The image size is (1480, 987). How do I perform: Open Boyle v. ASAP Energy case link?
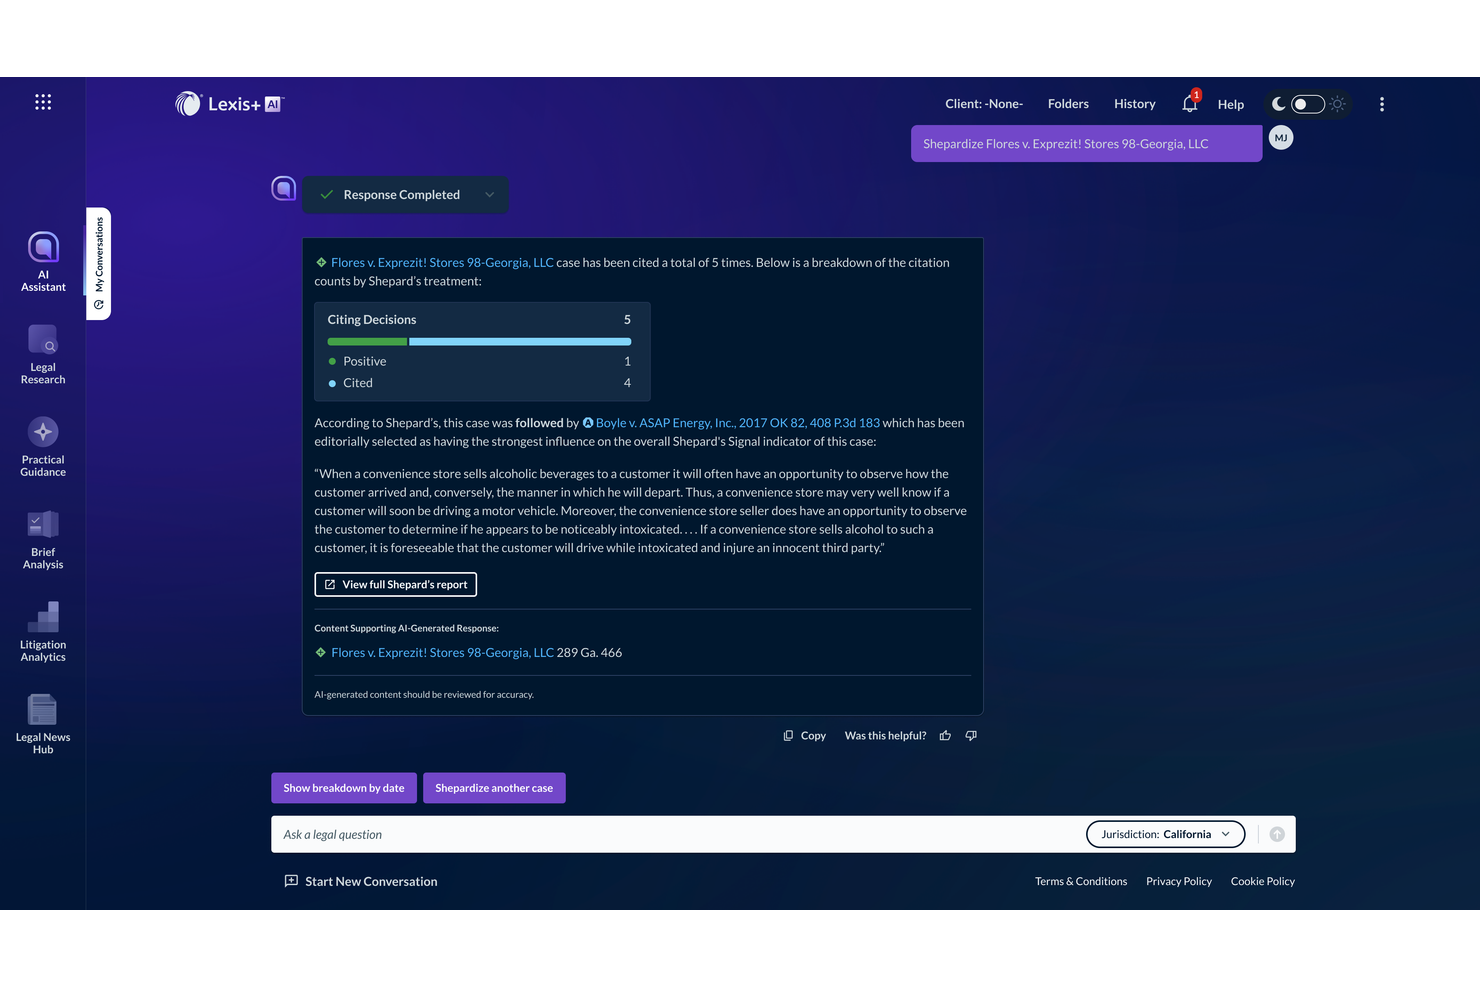(x=736, y=422)
